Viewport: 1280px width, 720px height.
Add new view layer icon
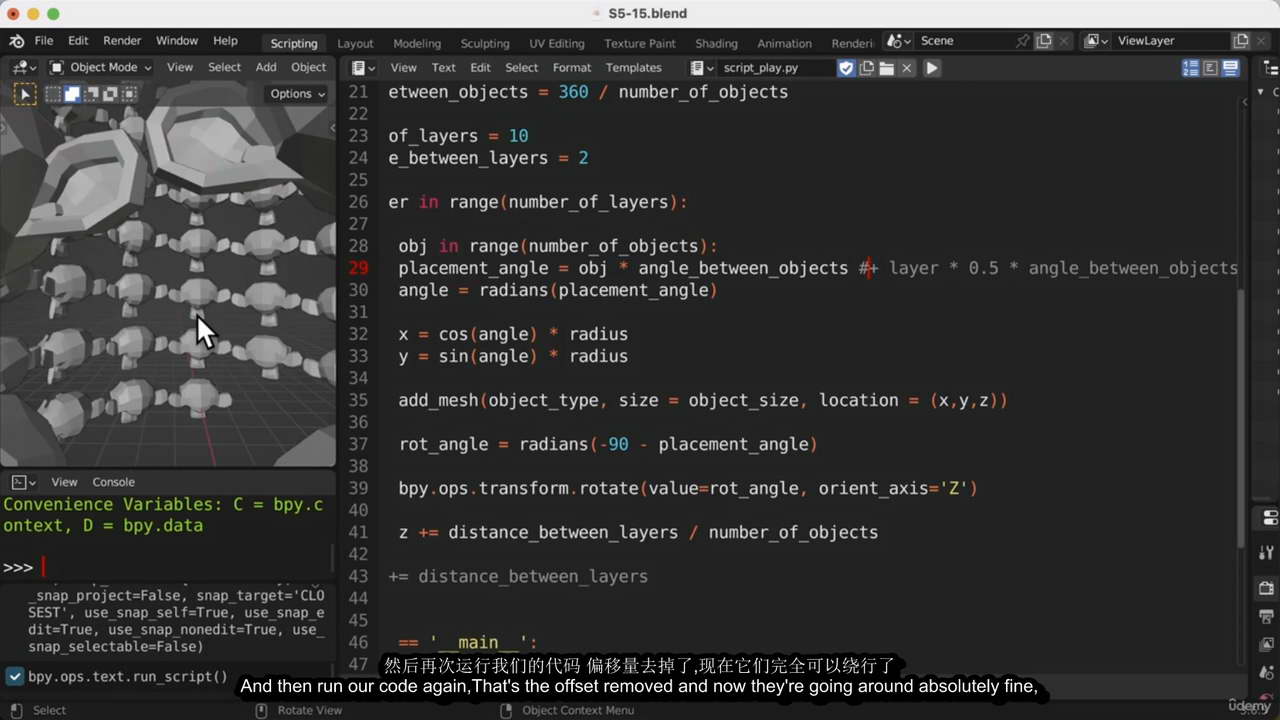click(x=1241, y=41)
